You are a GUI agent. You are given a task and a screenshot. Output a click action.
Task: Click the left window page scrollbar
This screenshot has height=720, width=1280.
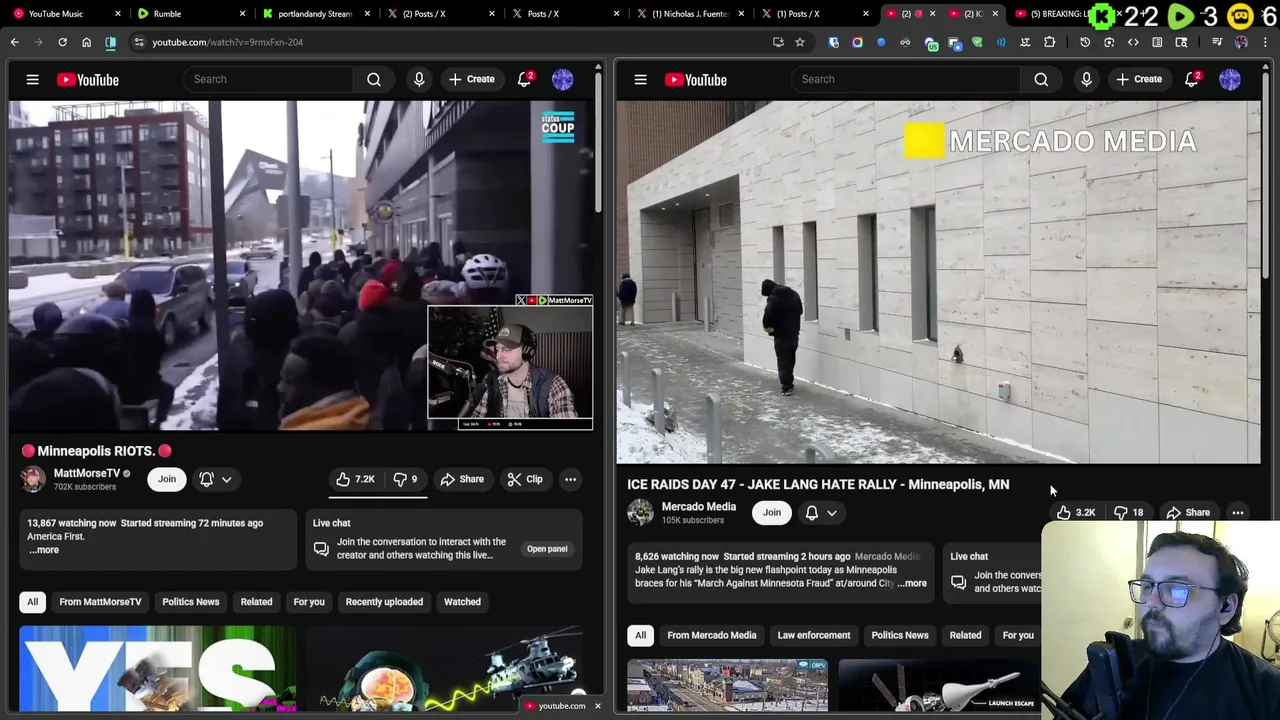tap(599, 140)
